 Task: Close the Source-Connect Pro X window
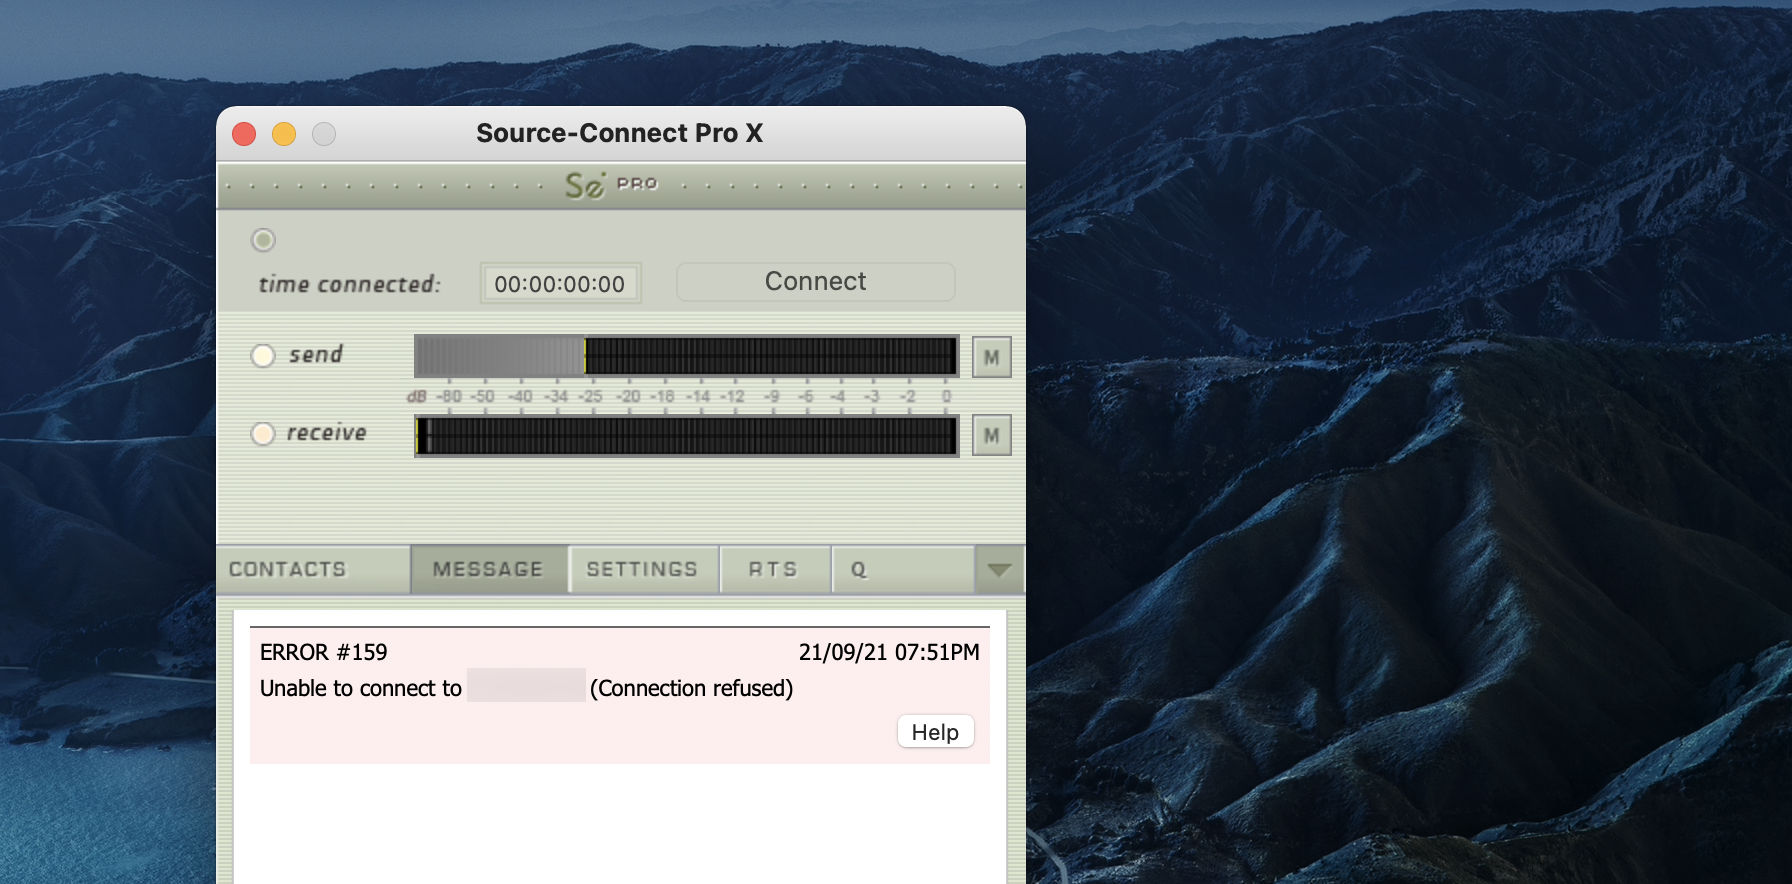pyautogui.click(x=244, y=134)
